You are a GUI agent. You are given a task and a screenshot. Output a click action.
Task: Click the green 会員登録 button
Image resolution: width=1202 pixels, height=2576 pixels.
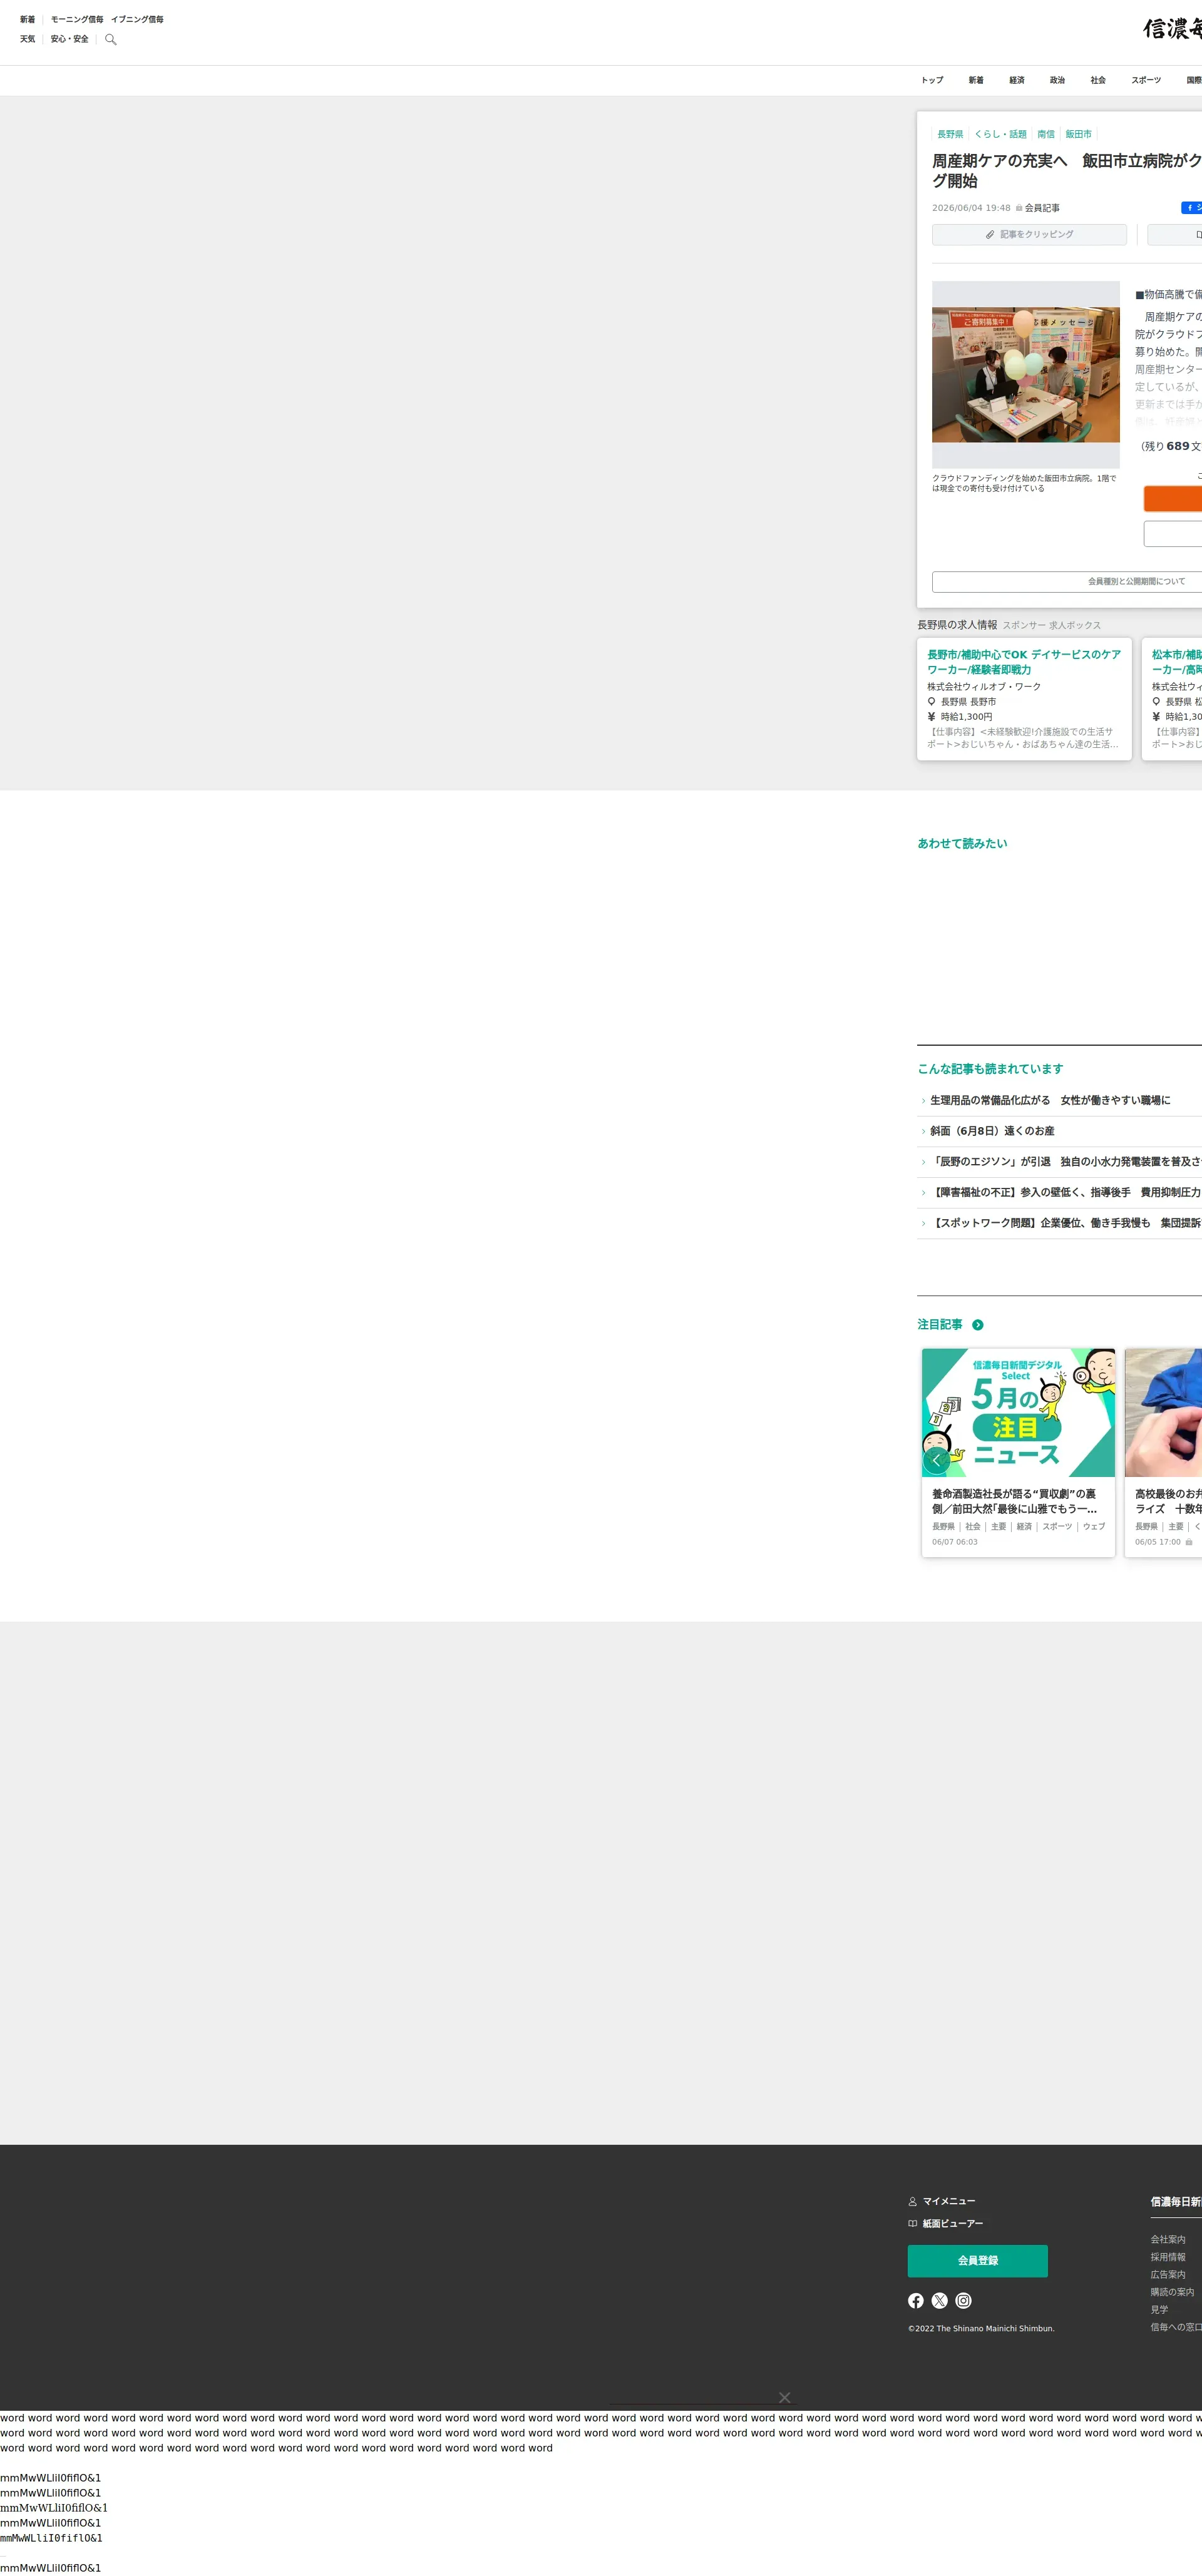978,2261
